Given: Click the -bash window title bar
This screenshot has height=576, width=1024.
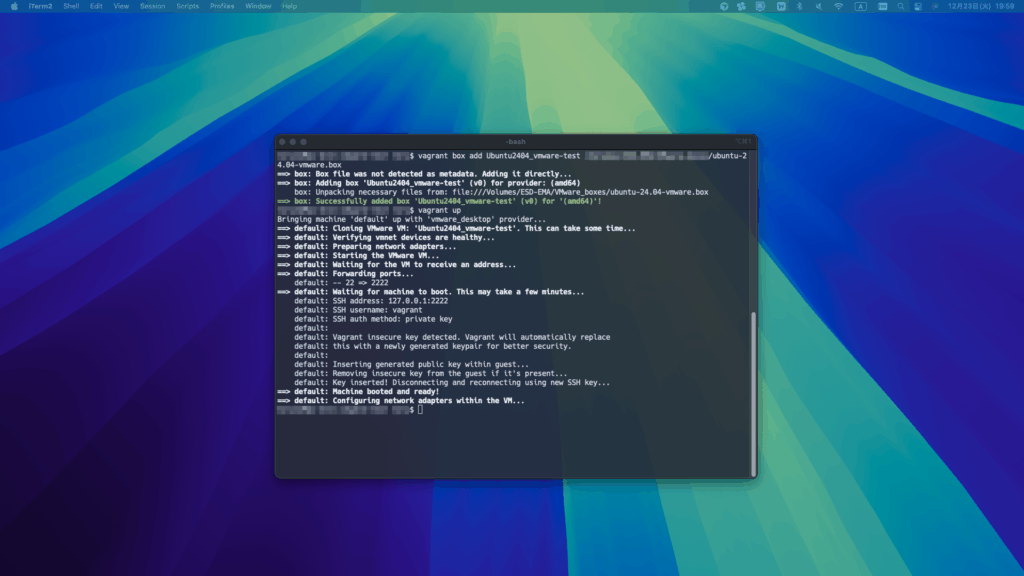Looking at the screenshot, I should pyautogui.click(x=516, y=142).
